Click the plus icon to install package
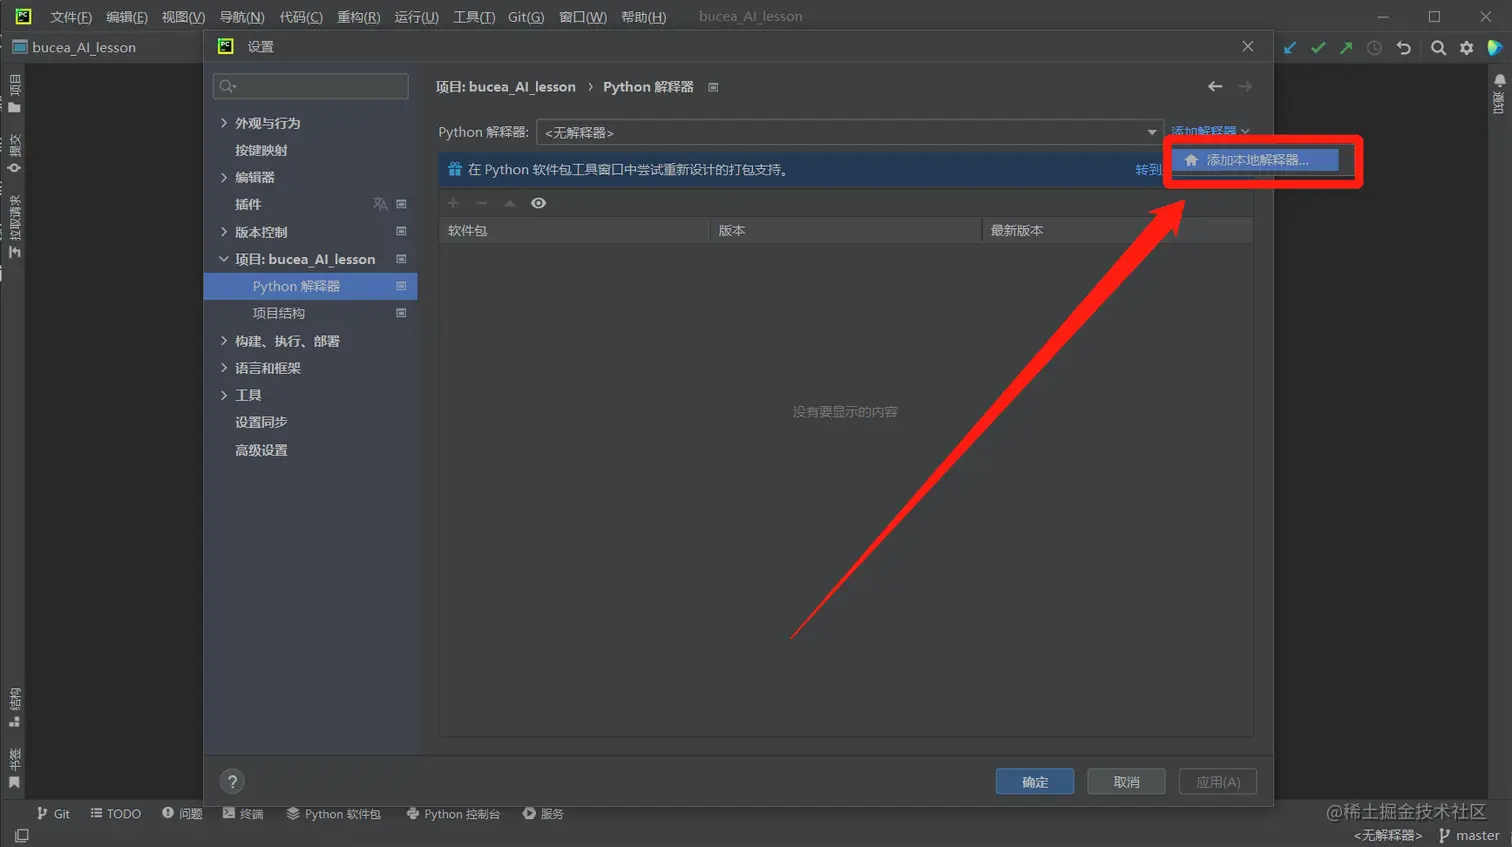The image size is (1512, 847). (453, 203)
